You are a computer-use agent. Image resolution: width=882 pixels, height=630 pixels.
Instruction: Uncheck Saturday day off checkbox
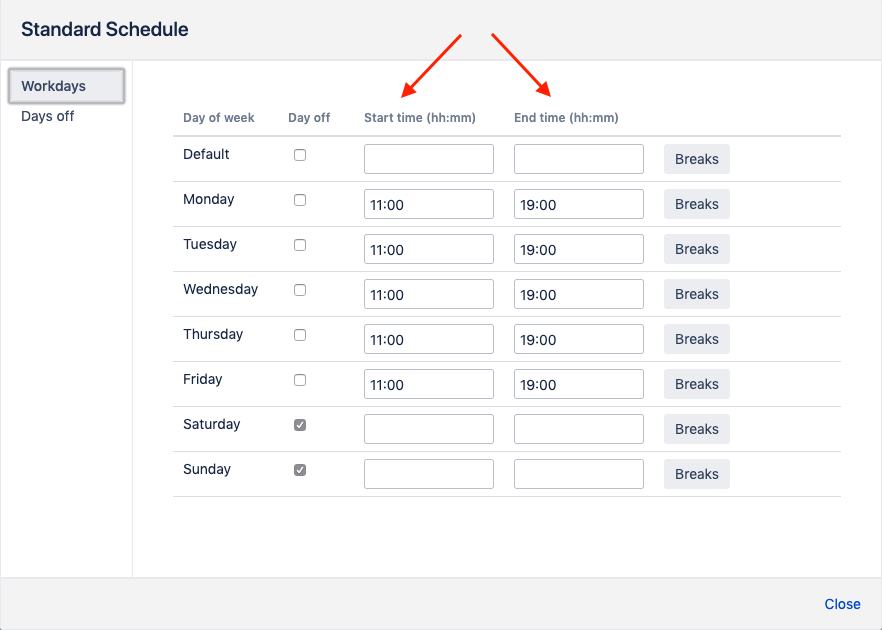click(300, 425)
